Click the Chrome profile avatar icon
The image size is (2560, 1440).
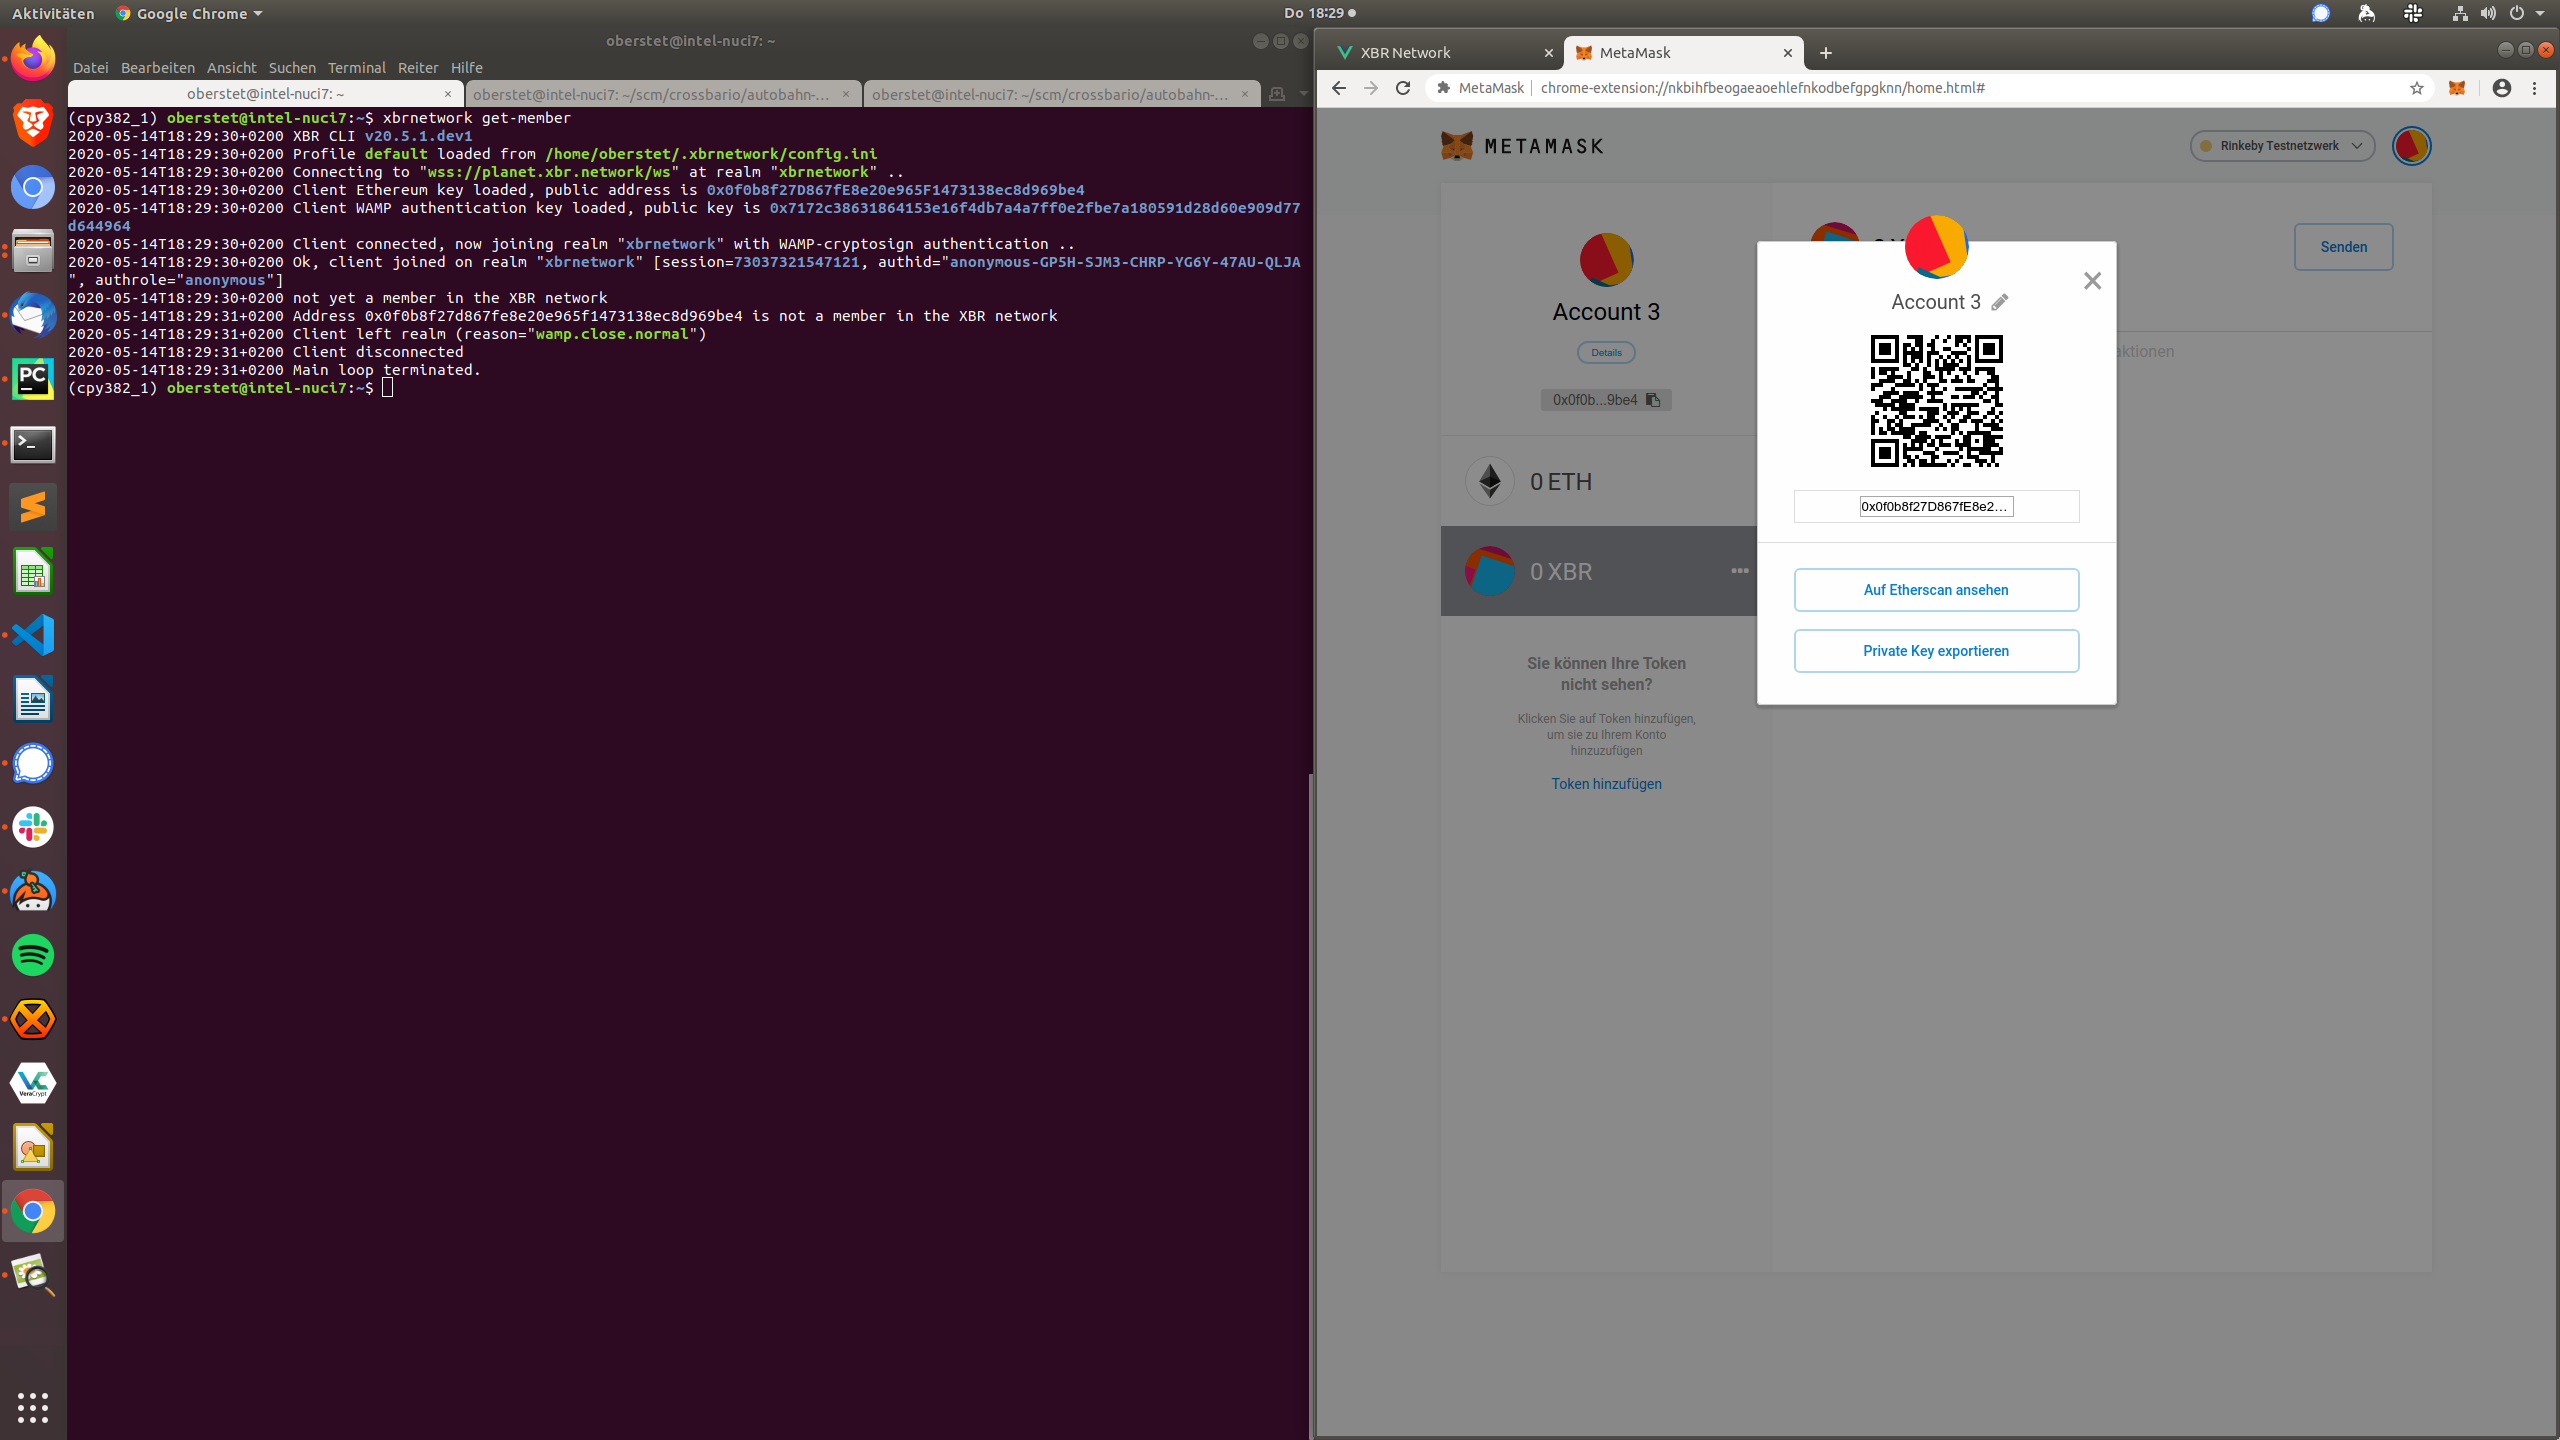[2502, 88]
